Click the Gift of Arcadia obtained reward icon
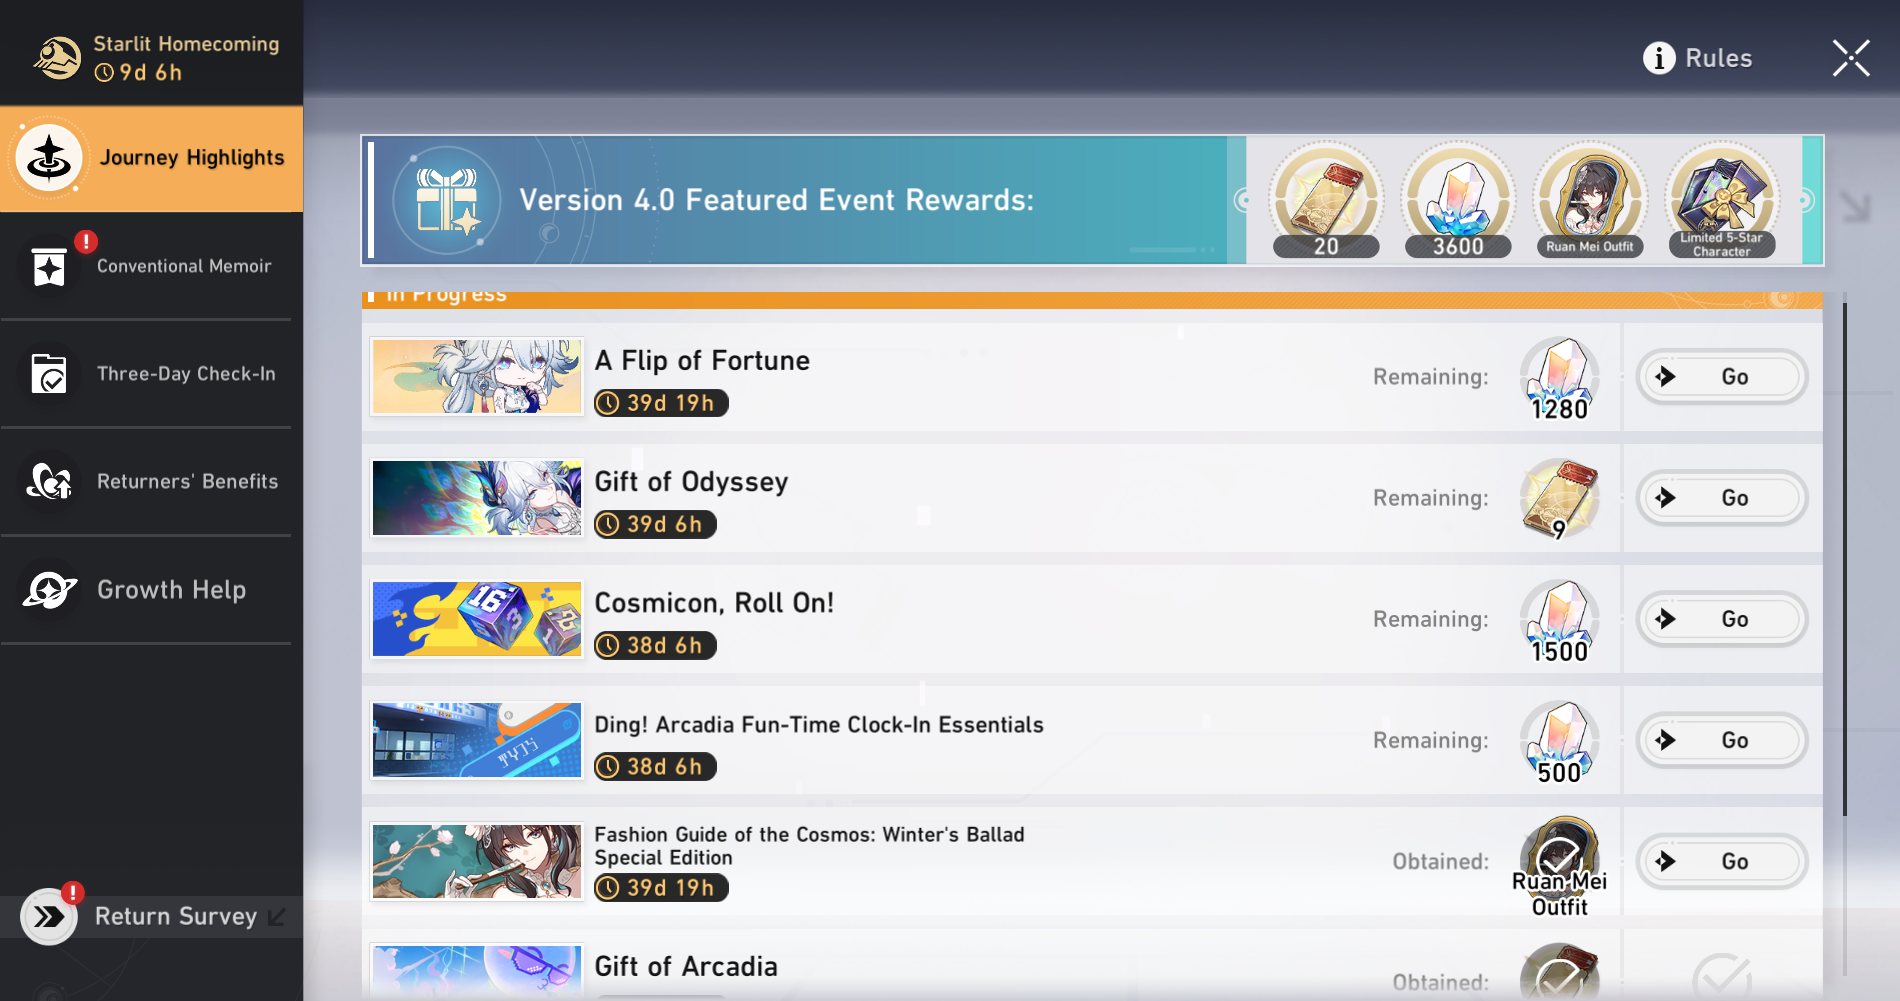This screenshot has height=1001, width=1900. pyautogui.click(x=1560, y=972)
